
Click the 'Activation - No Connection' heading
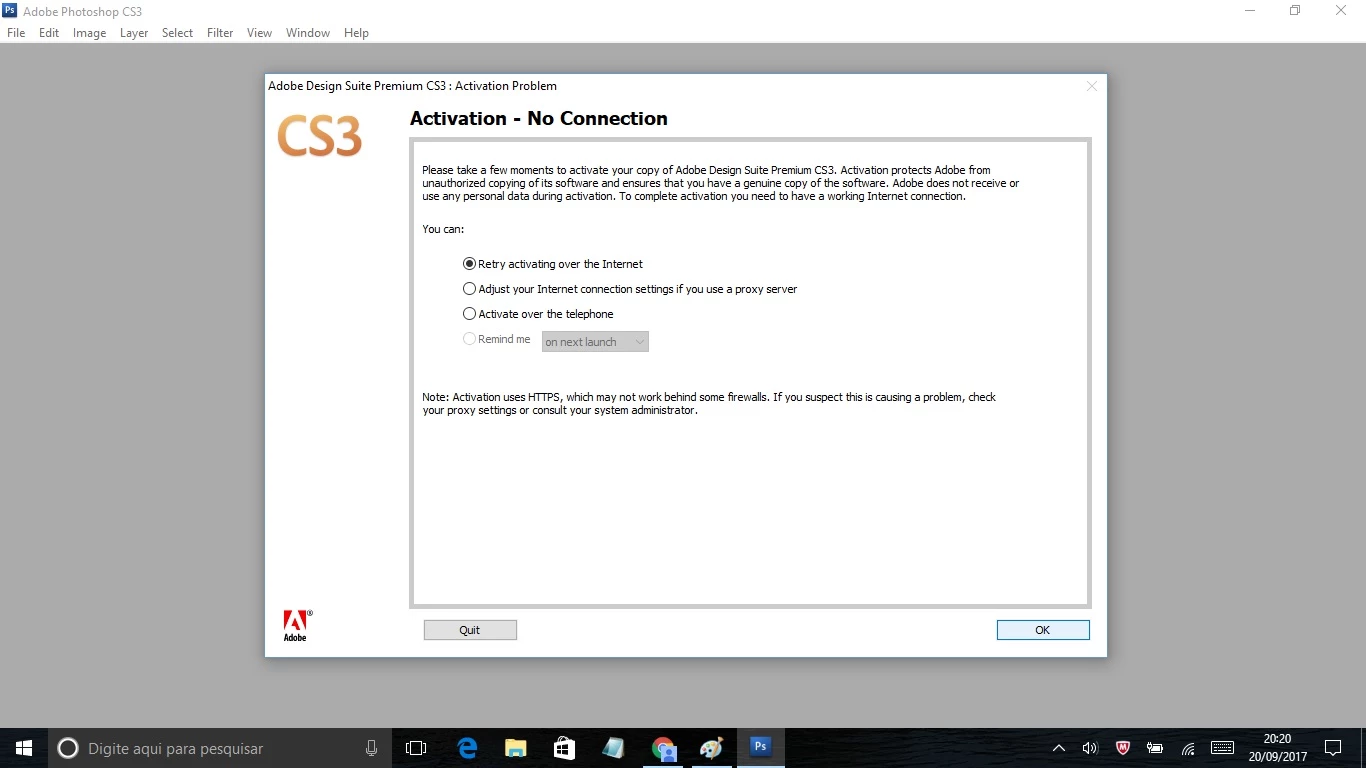[x=539, y=119]
